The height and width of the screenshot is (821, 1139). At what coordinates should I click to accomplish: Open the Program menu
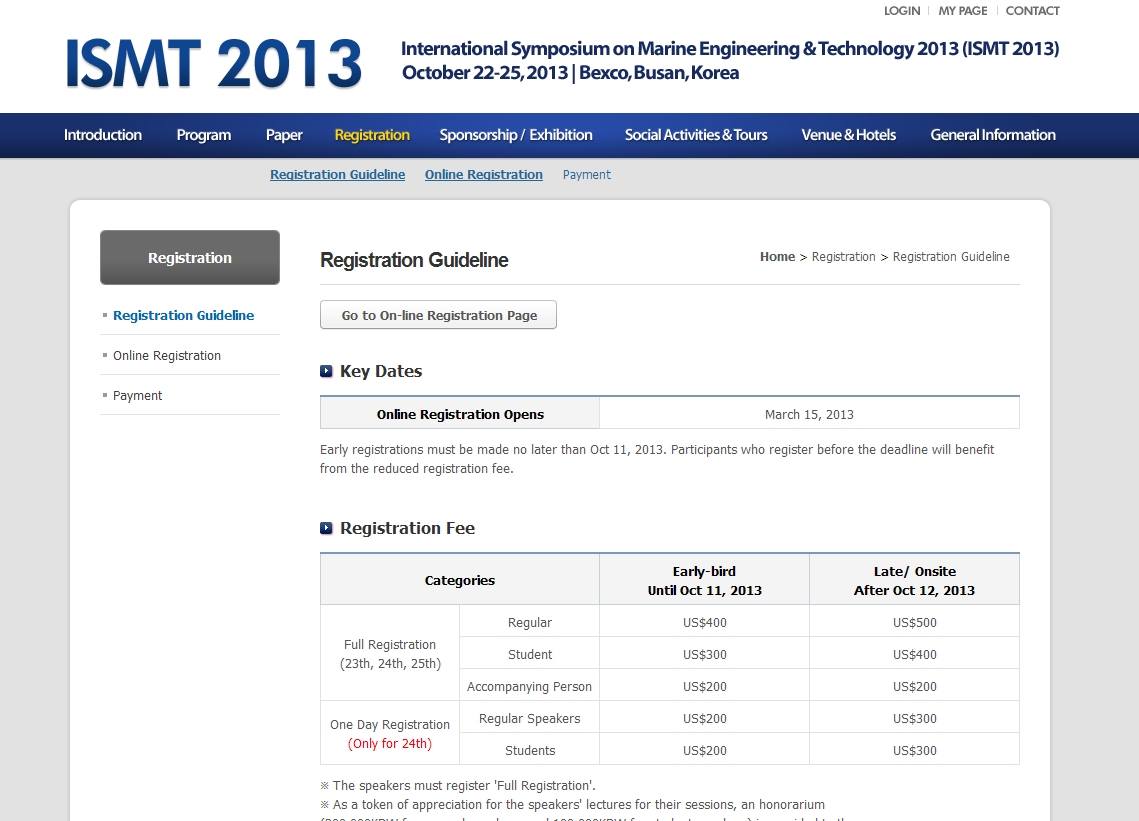[x=203, y=135]
